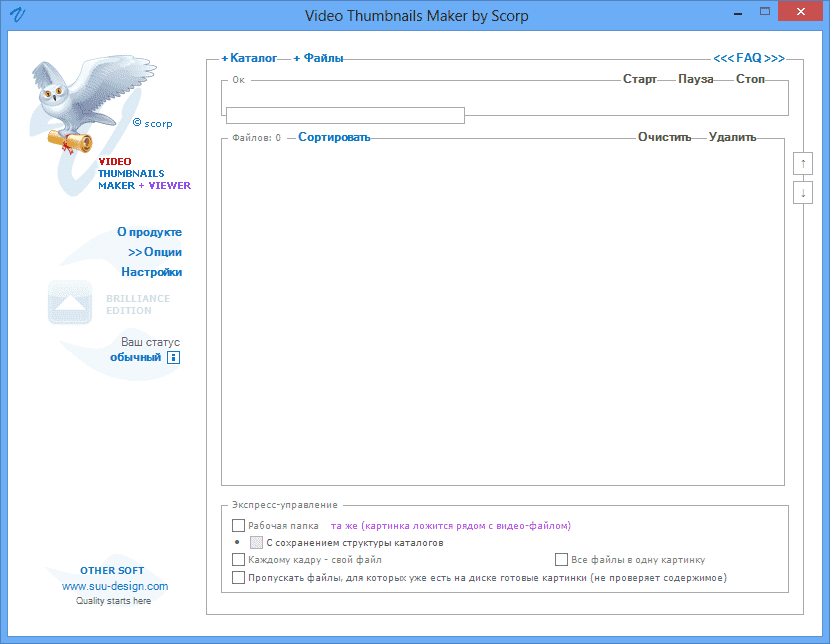Toggle Пропускать файлы skip existing pictures checkbox

238,577
